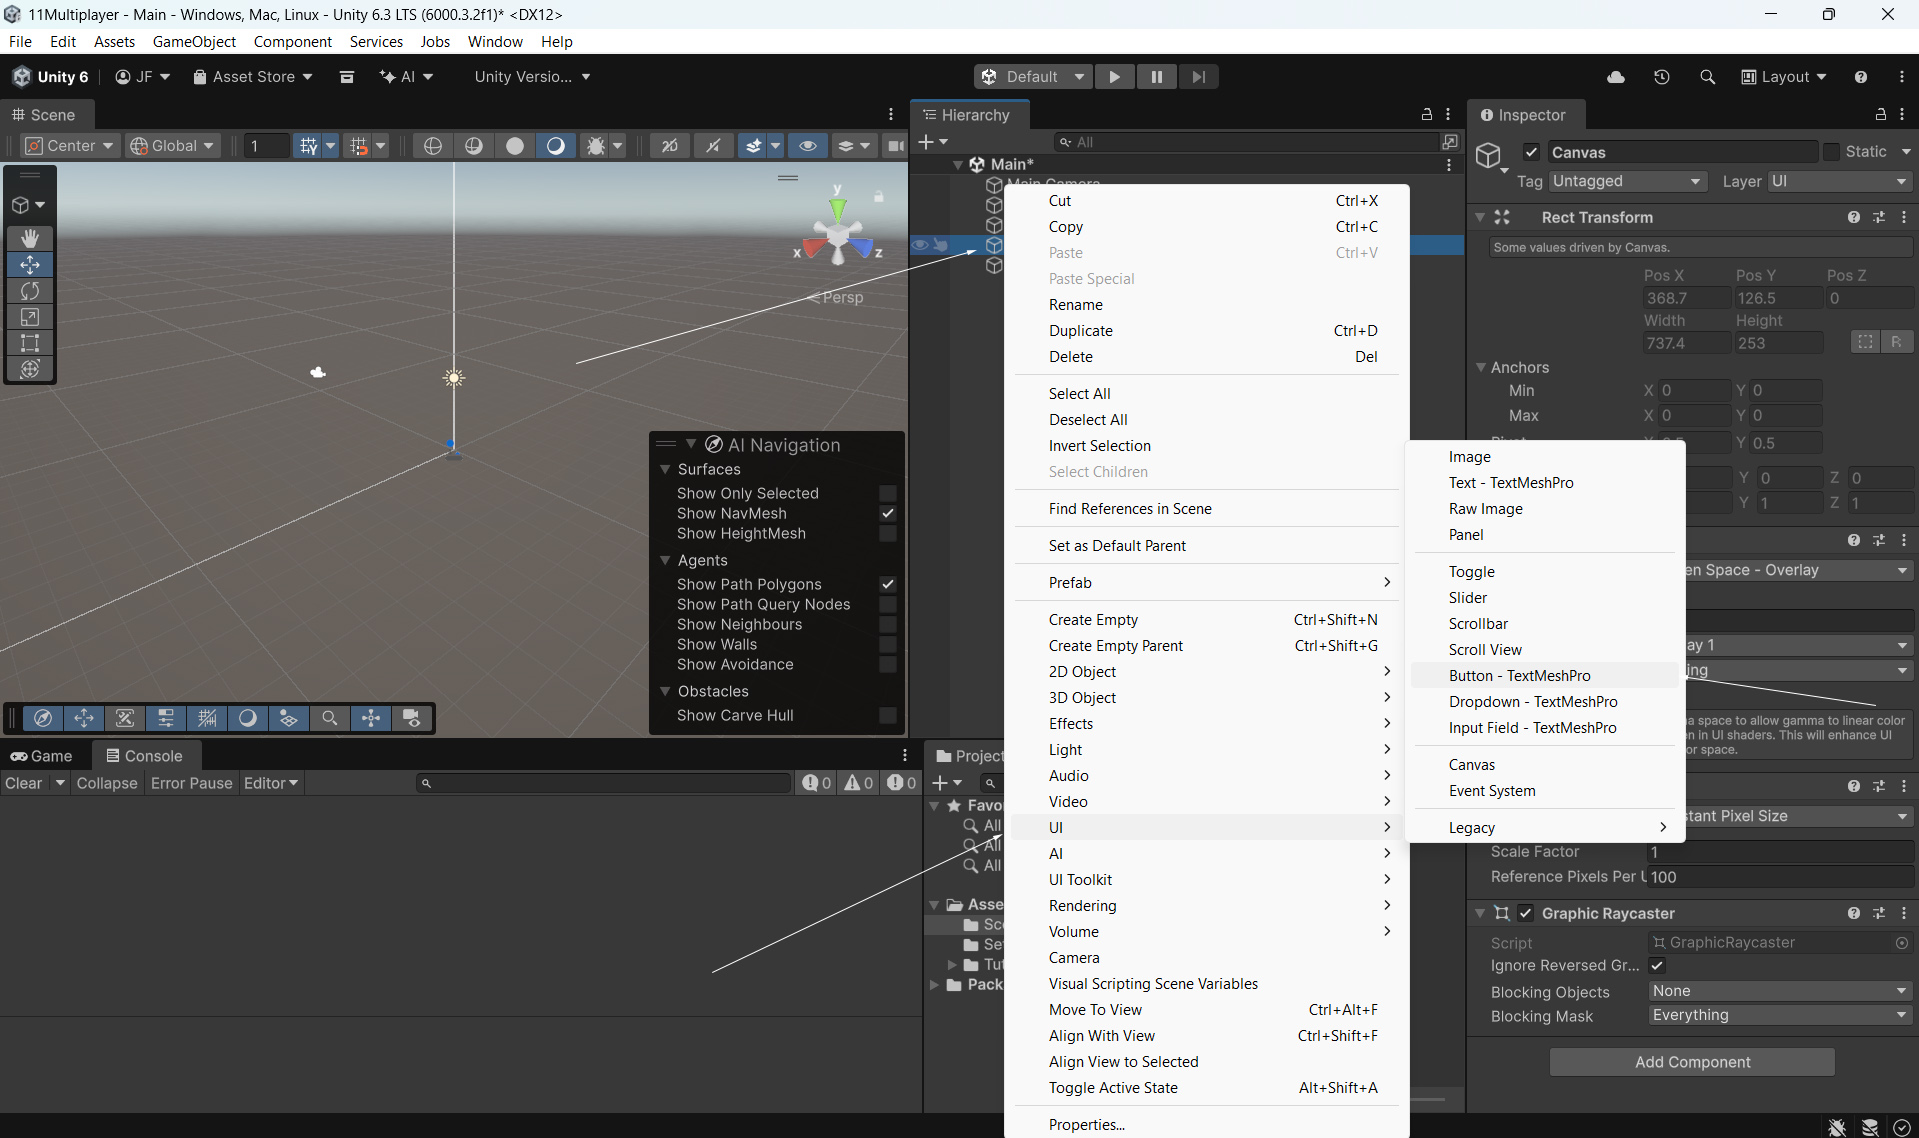Collapse the Graphic Raycaster component

[1480, 913]
